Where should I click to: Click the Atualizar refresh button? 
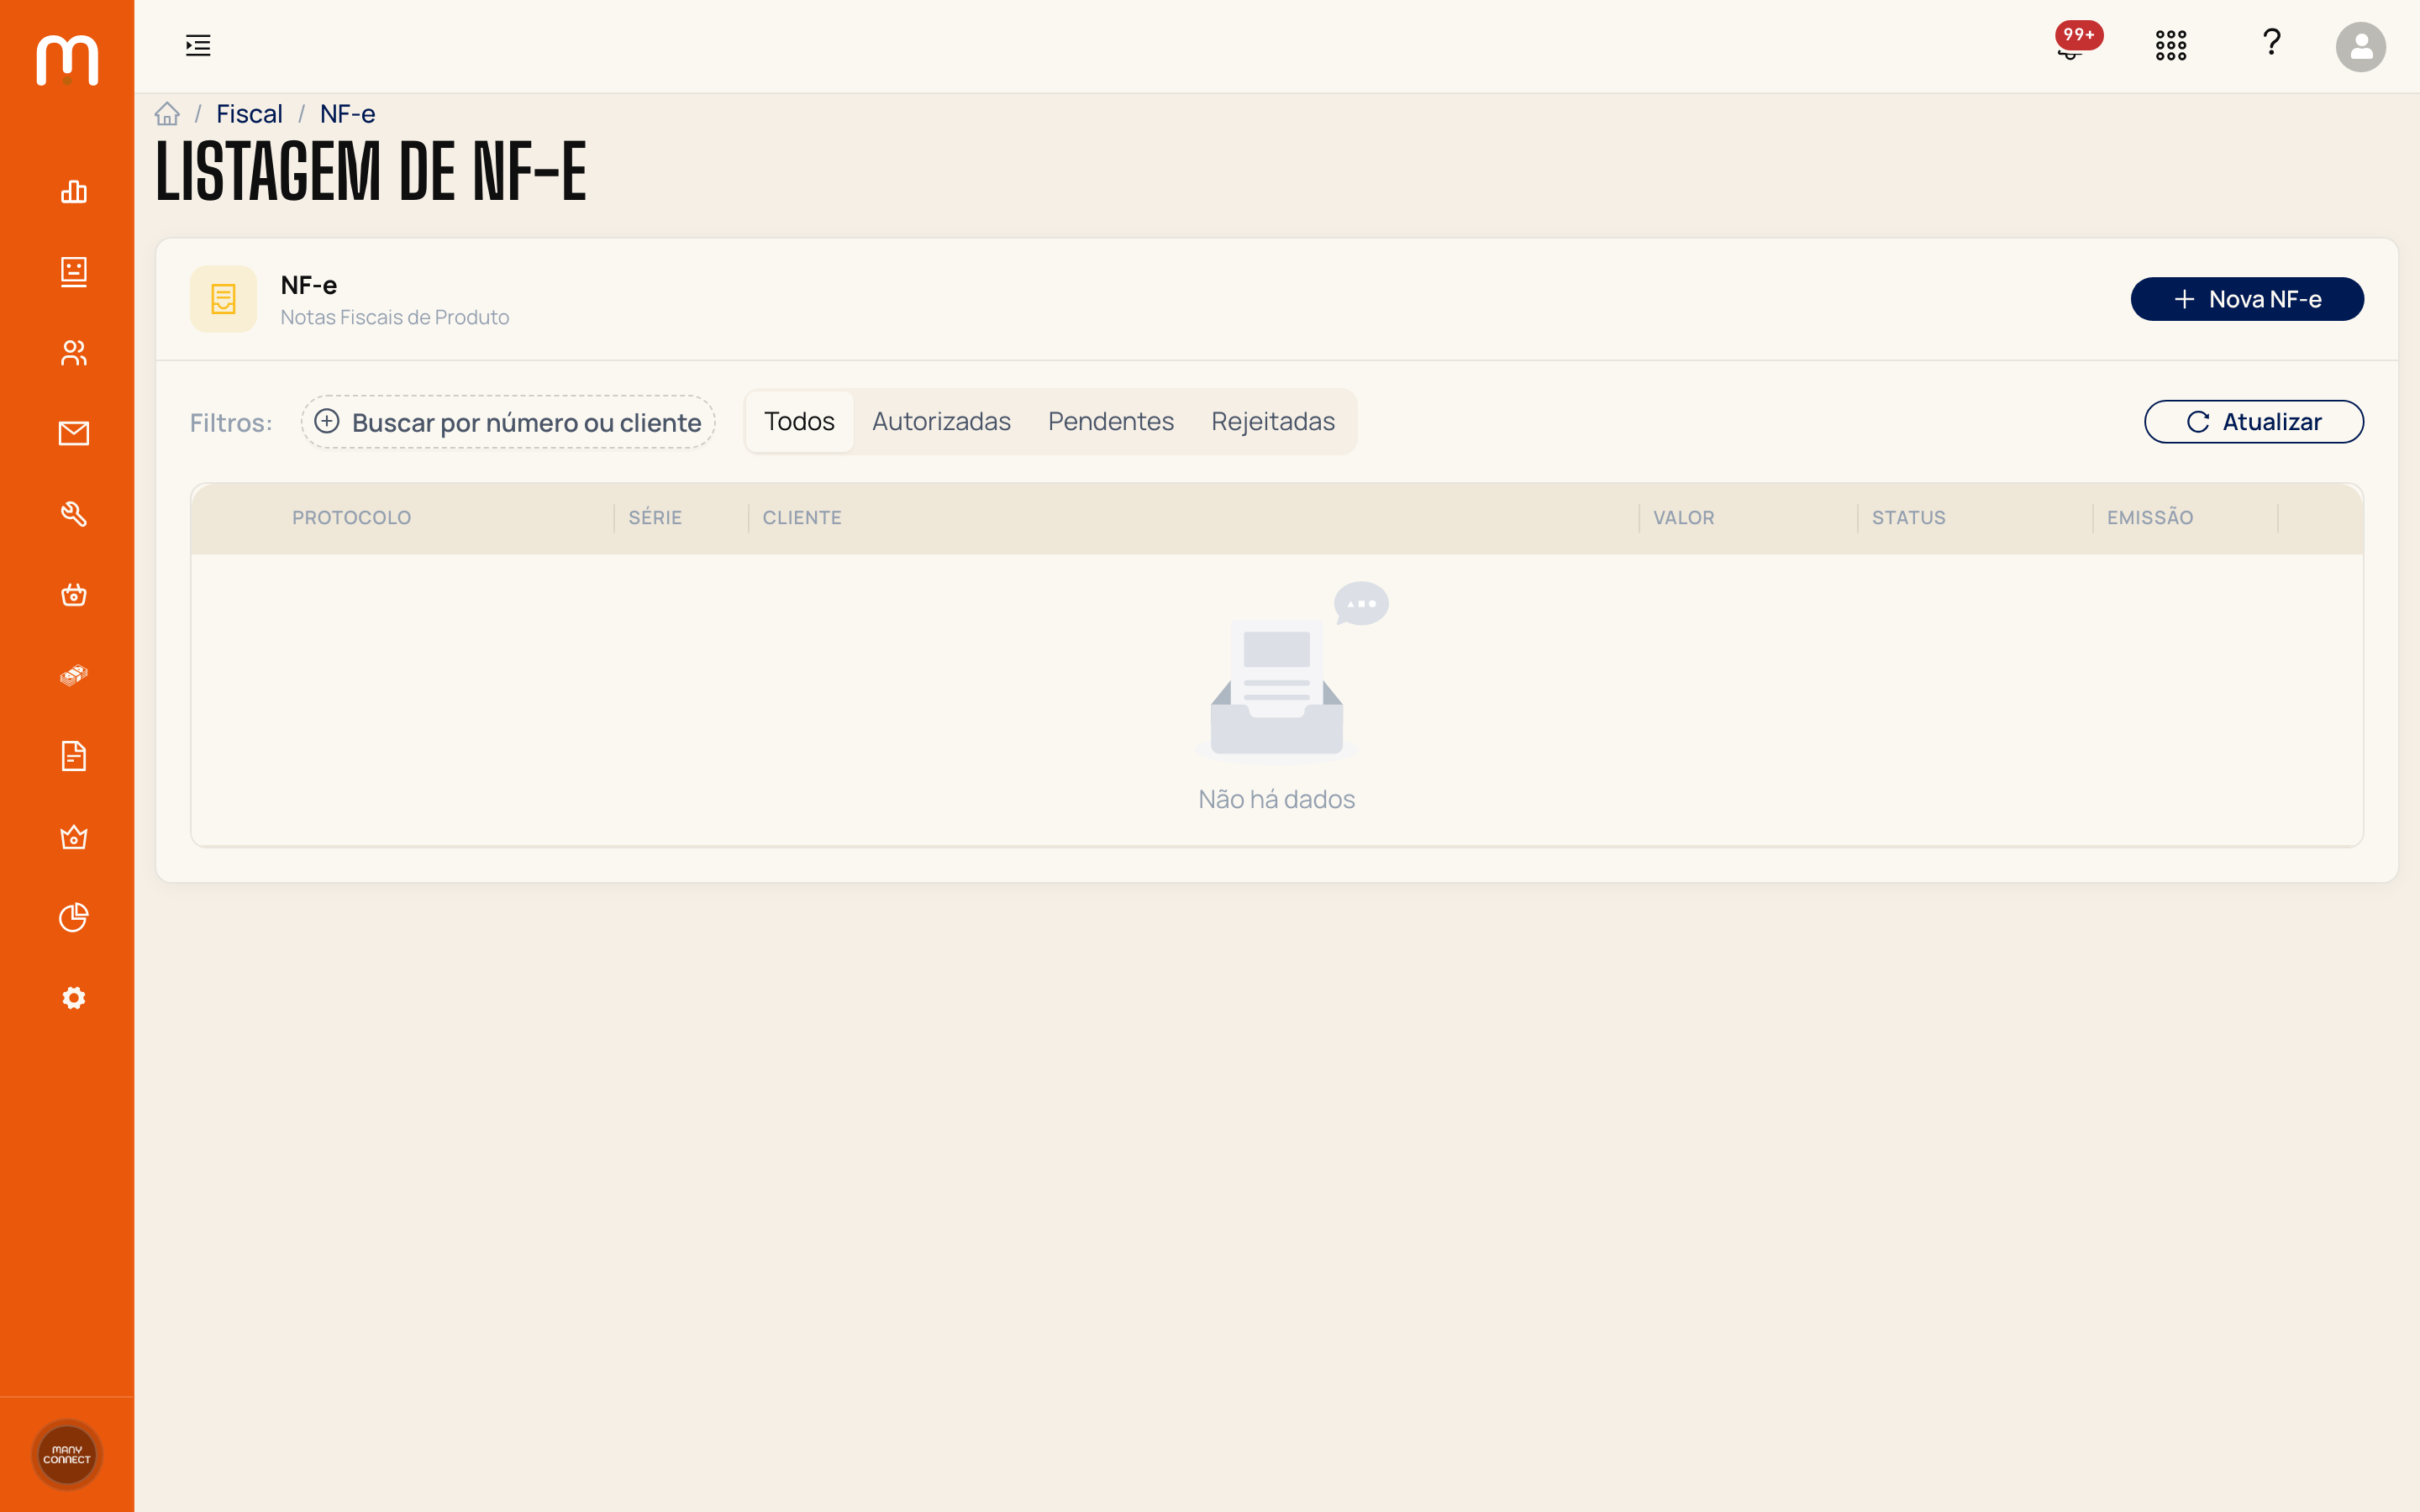(2254, 422)
